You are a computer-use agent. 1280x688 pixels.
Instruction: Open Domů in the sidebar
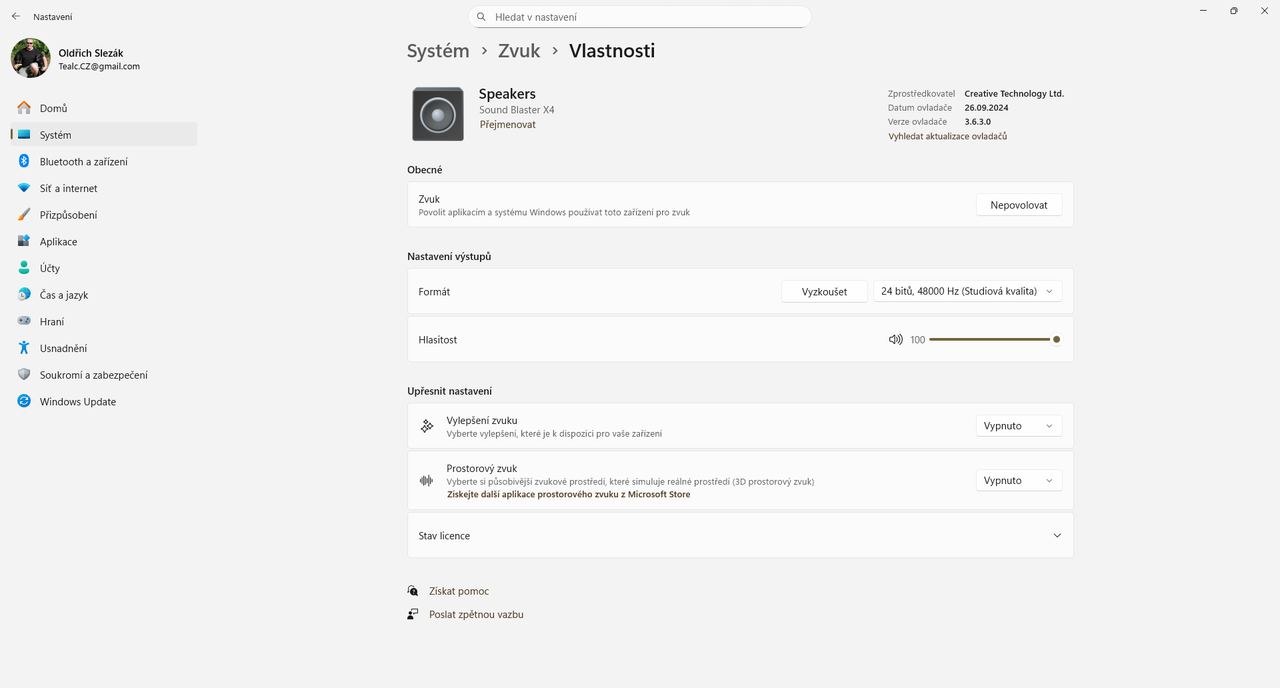tap(104, 108)
